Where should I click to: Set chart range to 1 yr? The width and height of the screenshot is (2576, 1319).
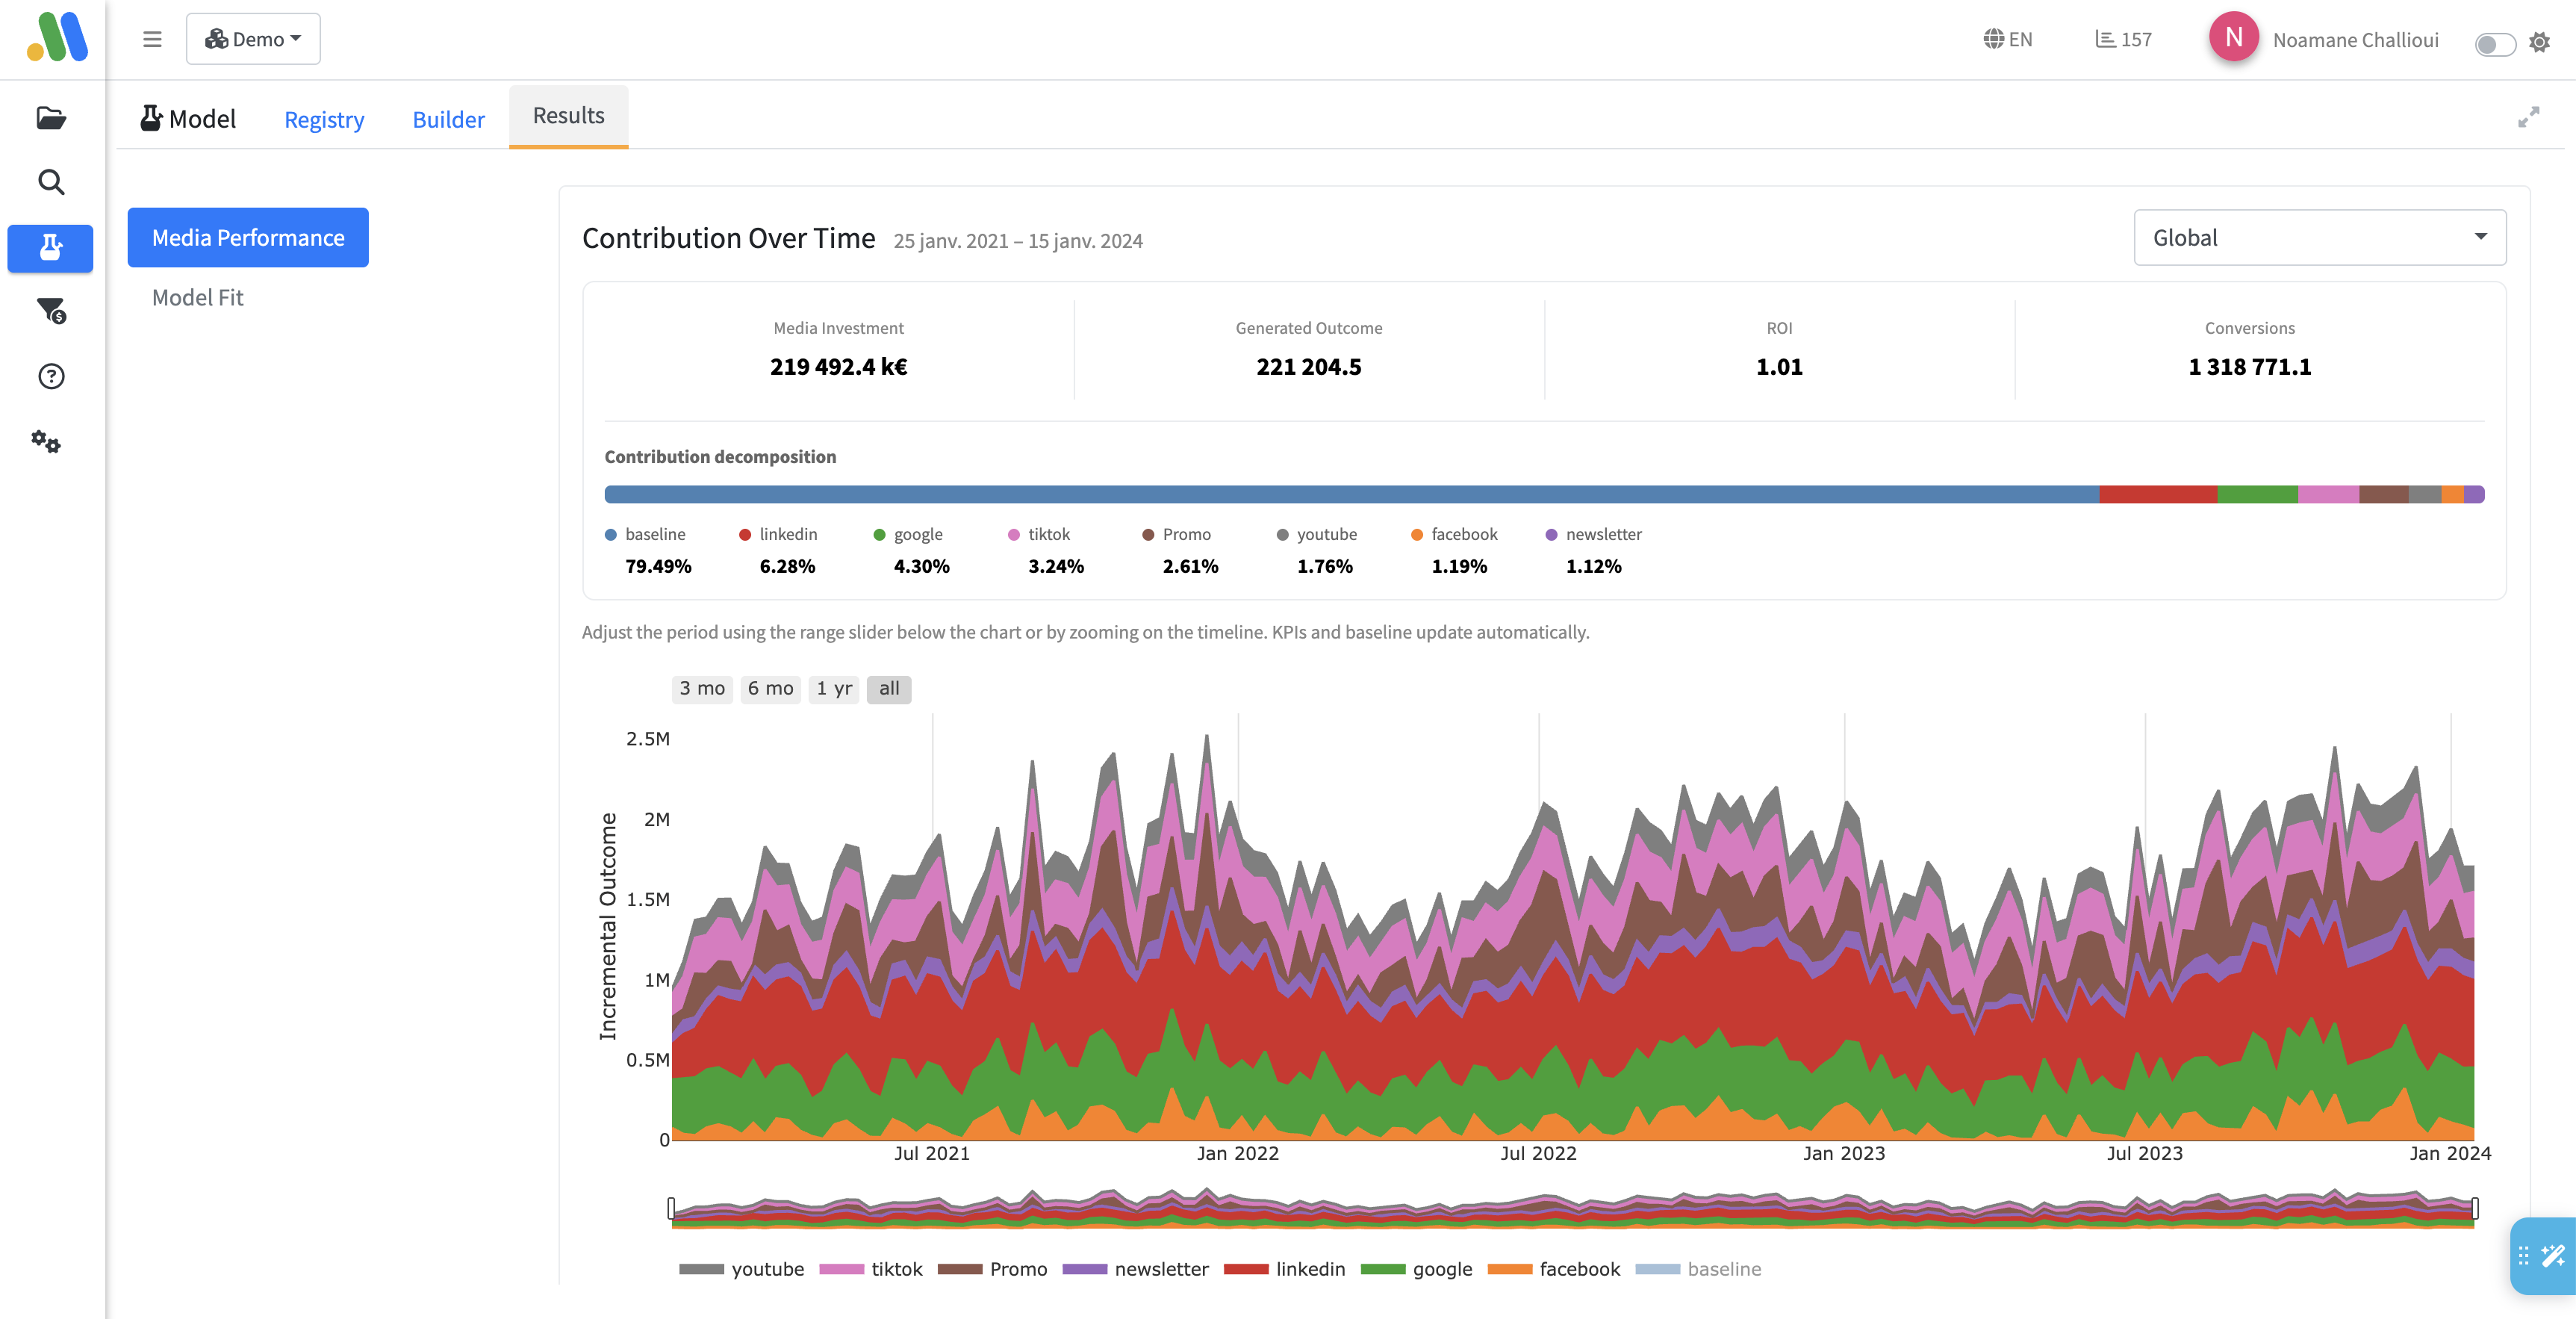point(834,688)
